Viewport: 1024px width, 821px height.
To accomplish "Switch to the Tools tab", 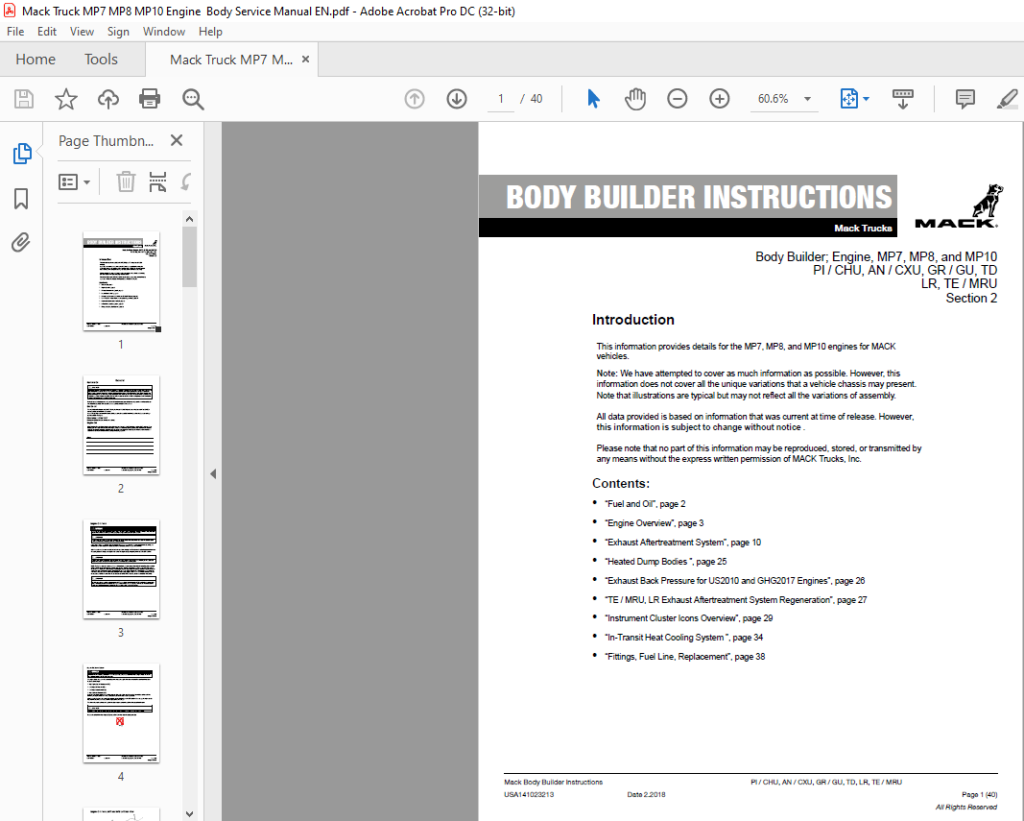I will [x=101, y=59].
